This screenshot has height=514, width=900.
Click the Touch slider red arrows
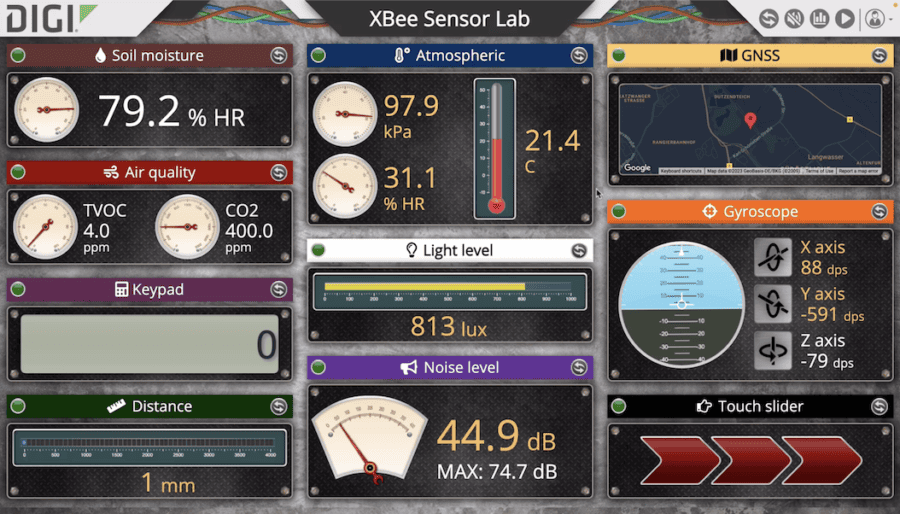coord(750,459)
